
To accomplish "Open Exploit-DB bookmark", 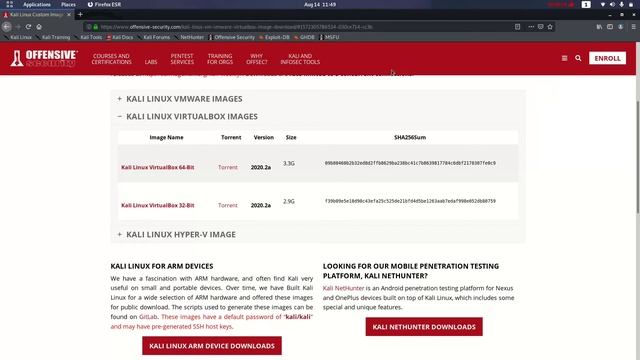I will (x=274, y=37).
